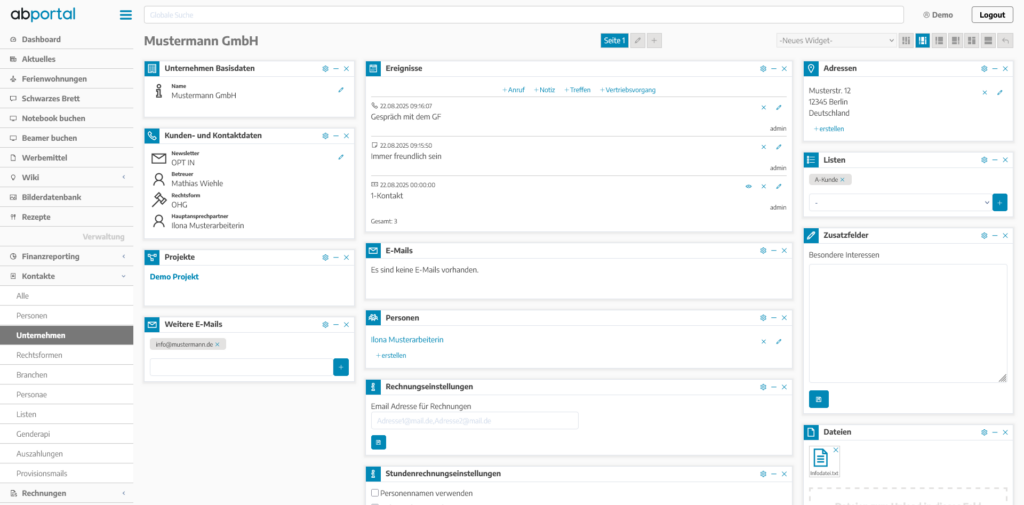Screen dimensions: 1024x505
Task: Toggle eye icon on 1-Kontakt event
Action: tap(748, 186)
